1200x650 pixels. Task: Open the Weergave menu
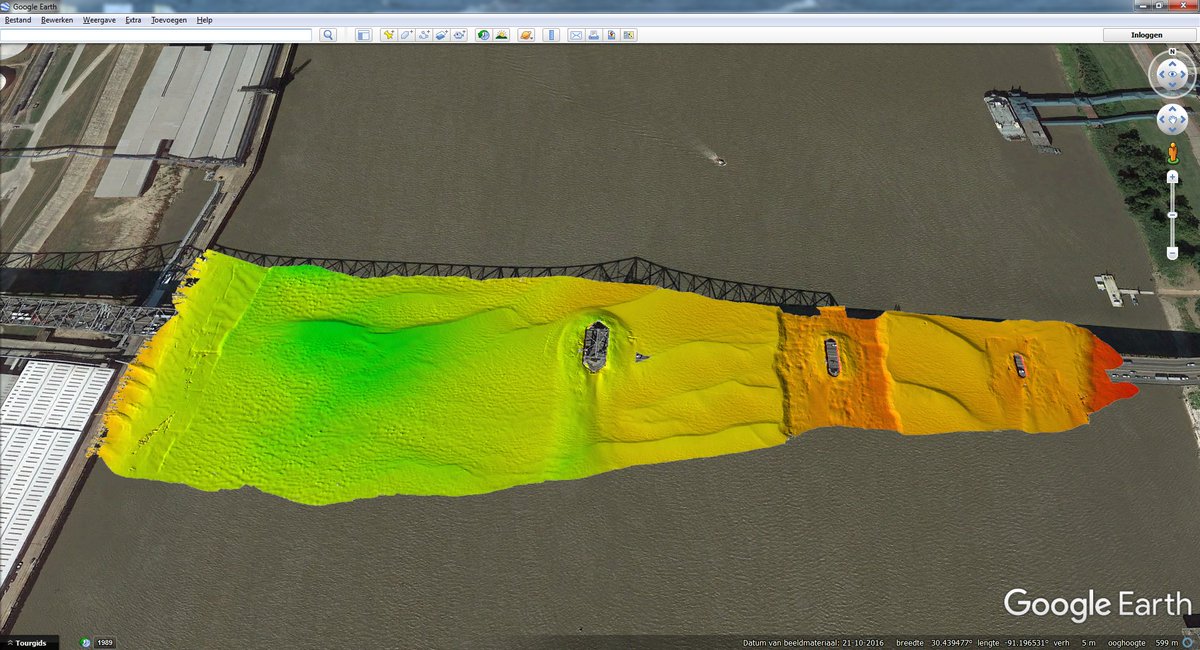coord(98,20)
